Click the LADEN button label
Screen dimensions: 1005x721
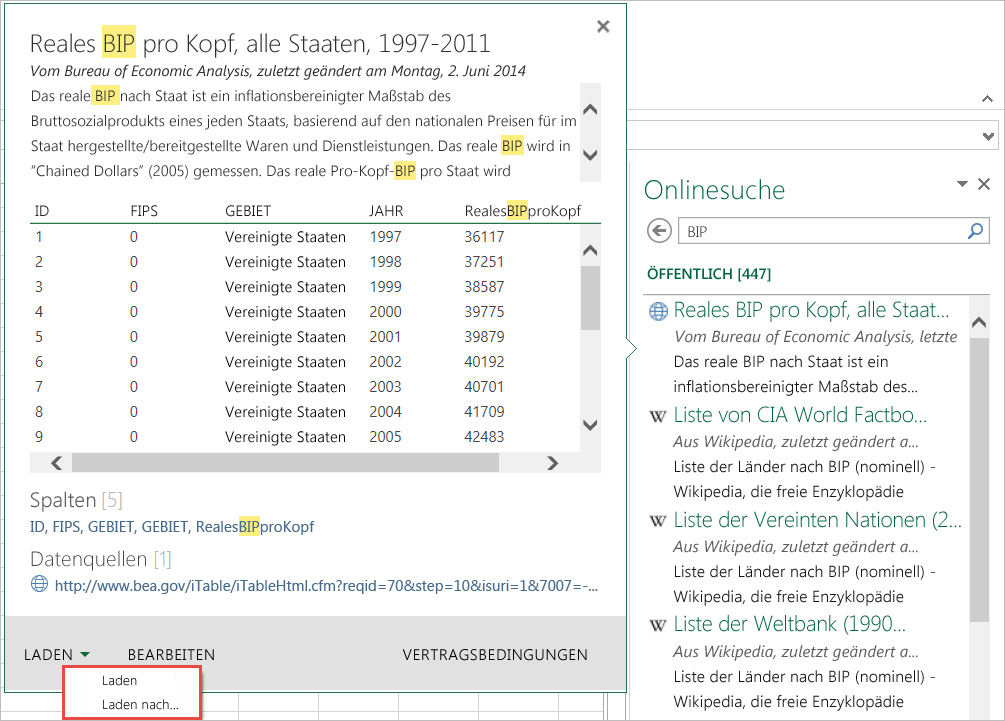[x=48, y=654]
